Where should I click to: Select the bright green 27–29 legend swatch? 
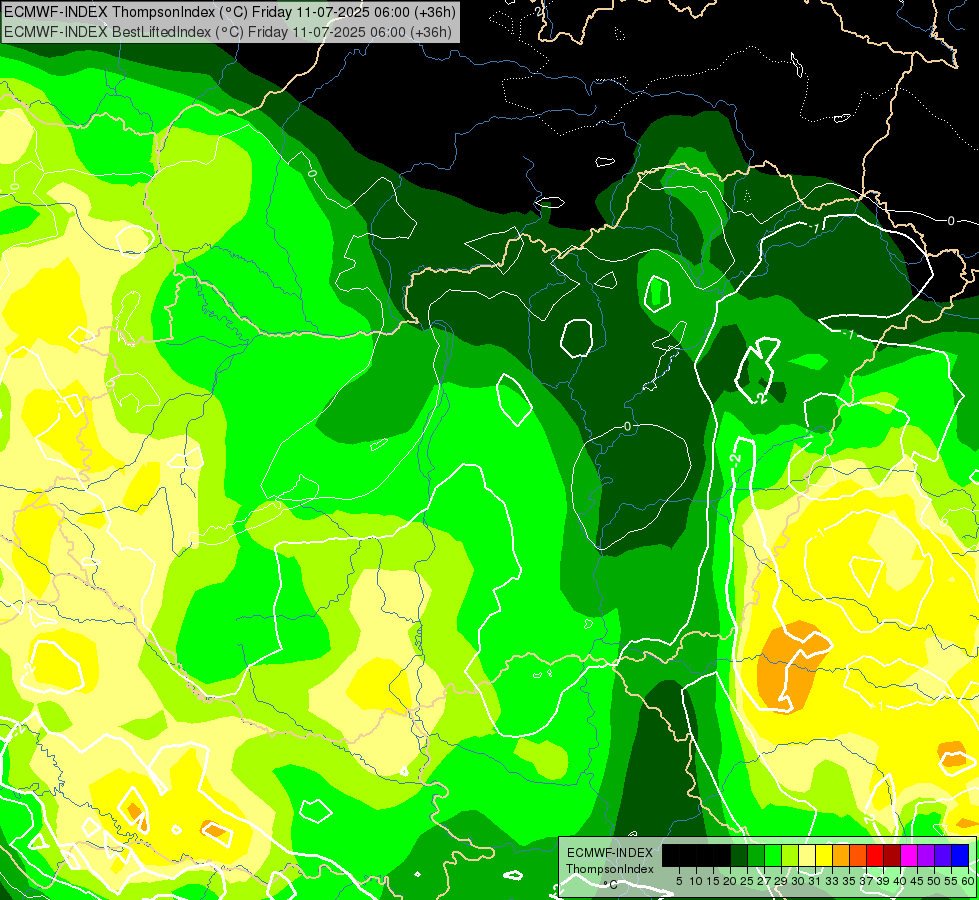tap(773, 855)
